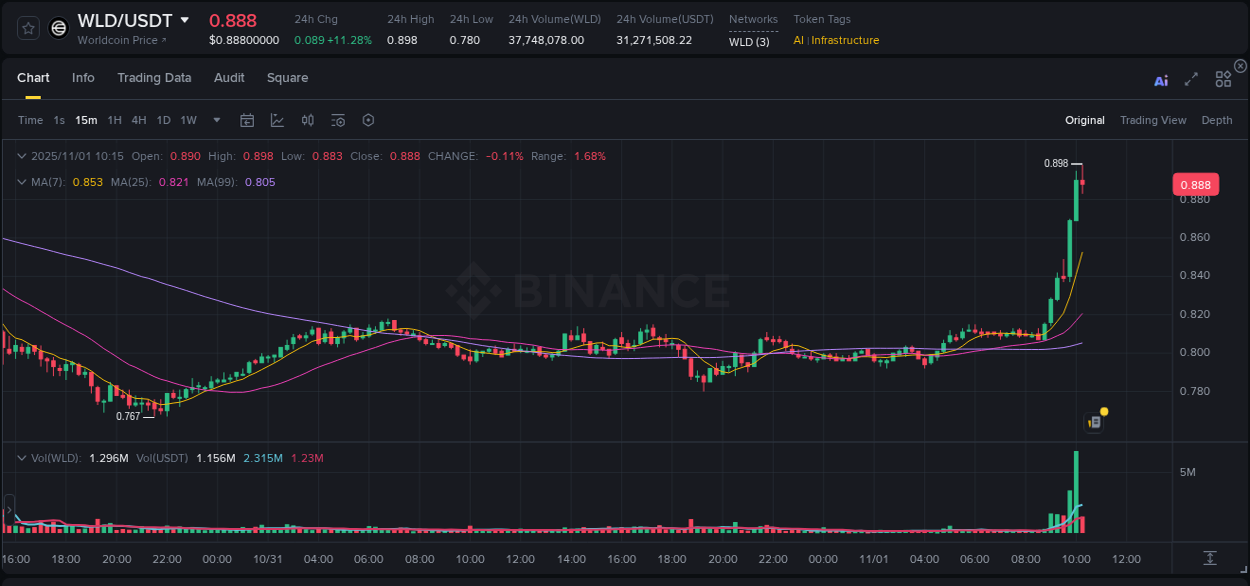The image size is (1250, 586).
Task: Select the 1D interval
Action: click(x=162, y=120)
